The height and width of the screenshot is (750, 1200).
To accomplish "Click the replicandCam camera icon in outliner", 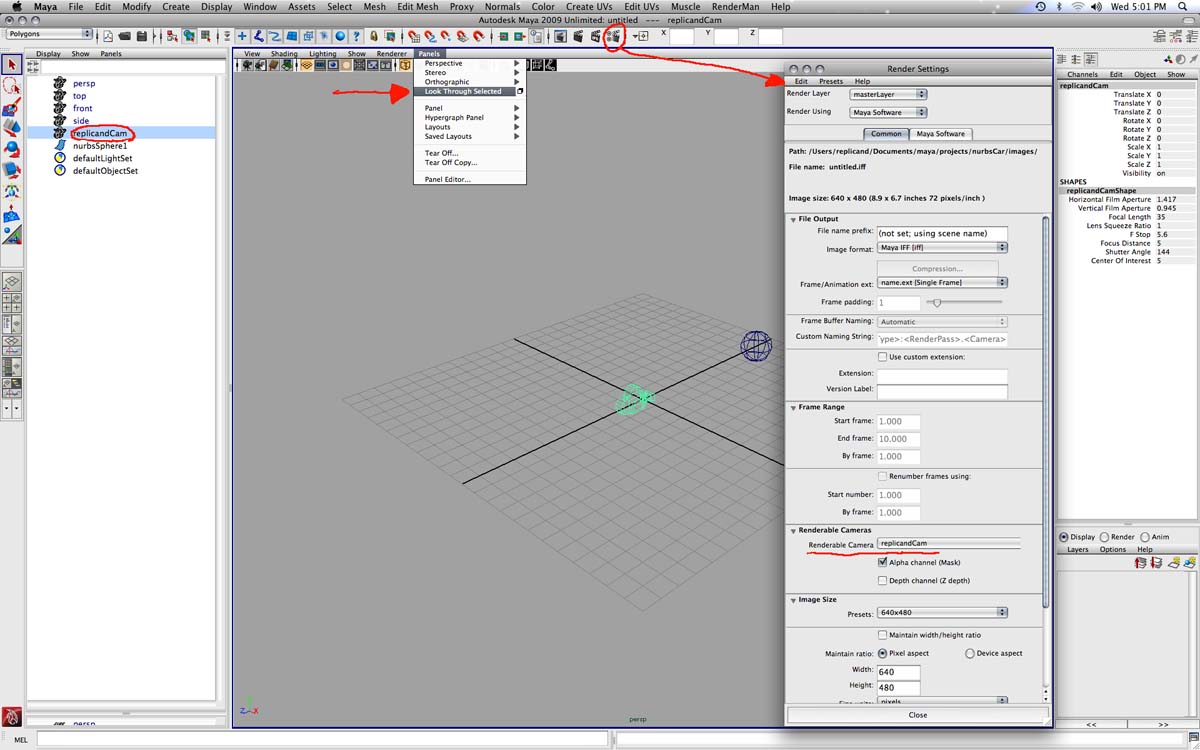I will tap(60, 133).
